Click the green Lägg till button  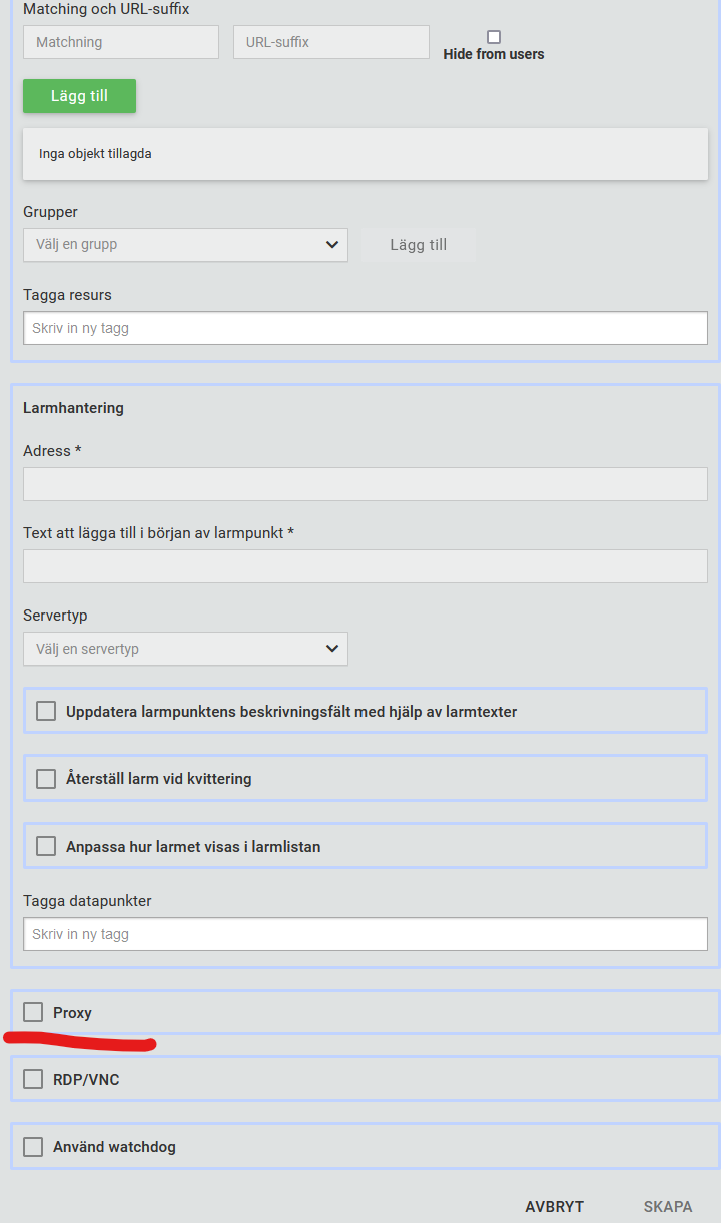(79, 96)
